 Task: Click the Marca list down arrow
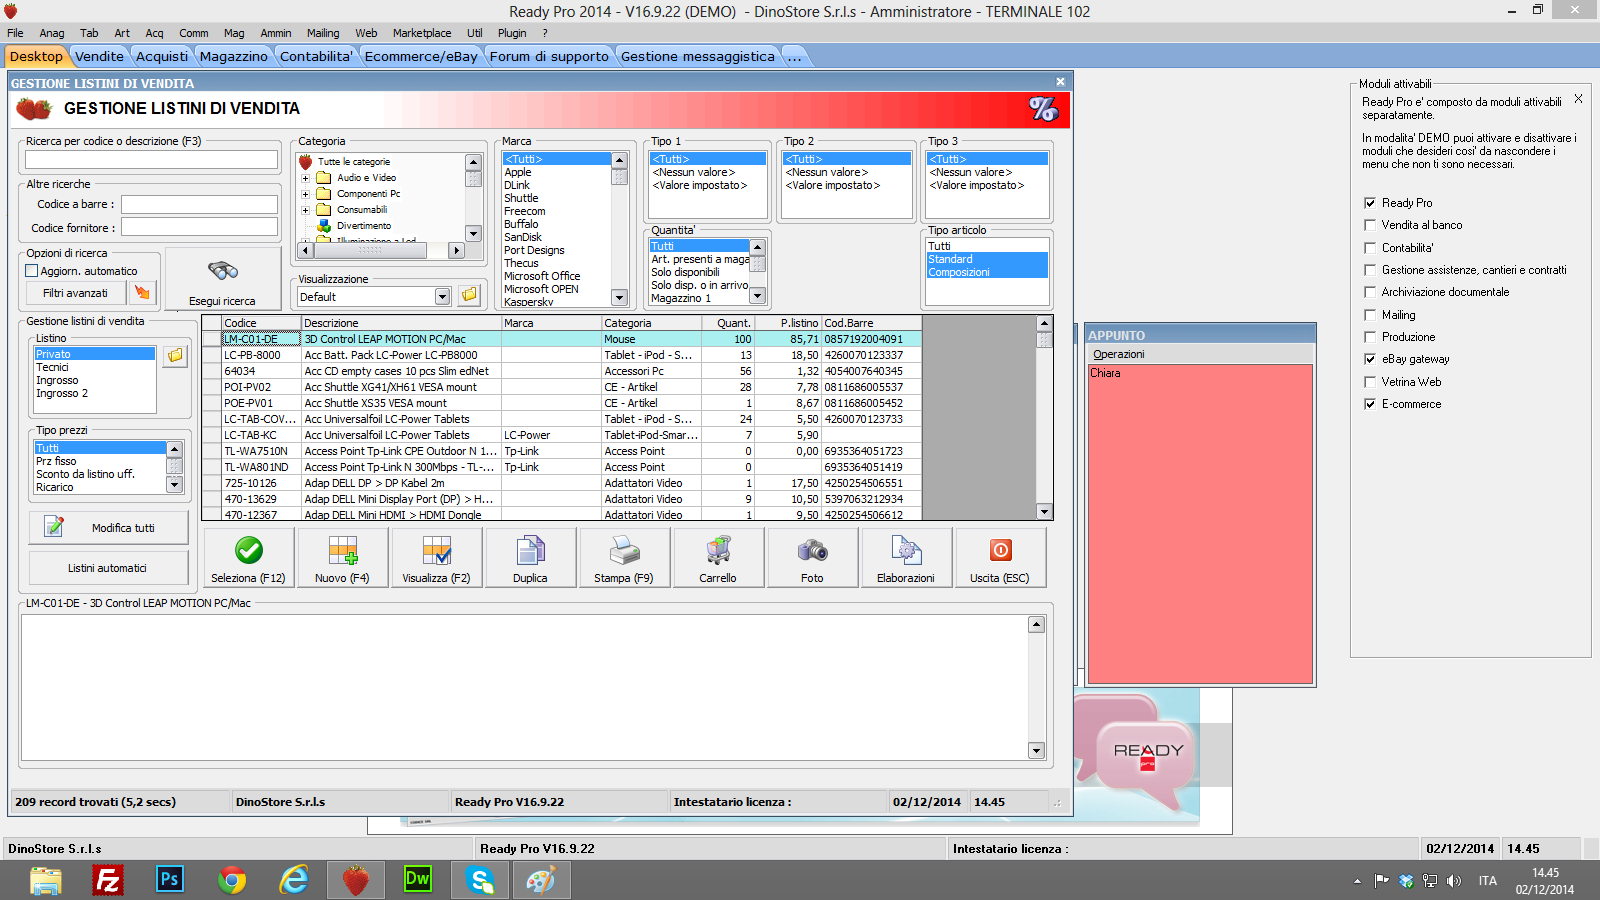[x=619, y=298]
